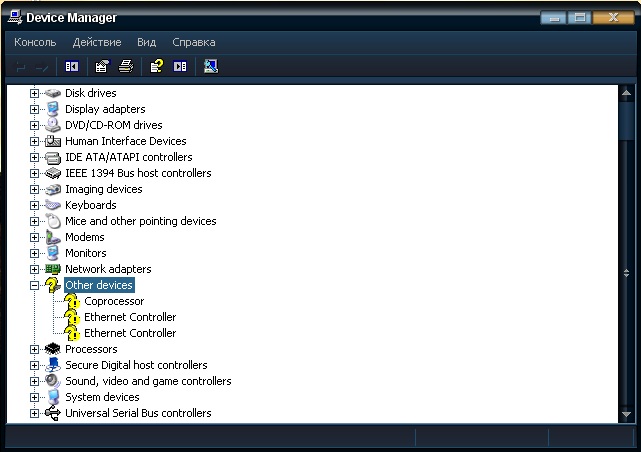Expand the Network adapters node
The height and width of the screenshot is (452, 641).
[34, 269]
